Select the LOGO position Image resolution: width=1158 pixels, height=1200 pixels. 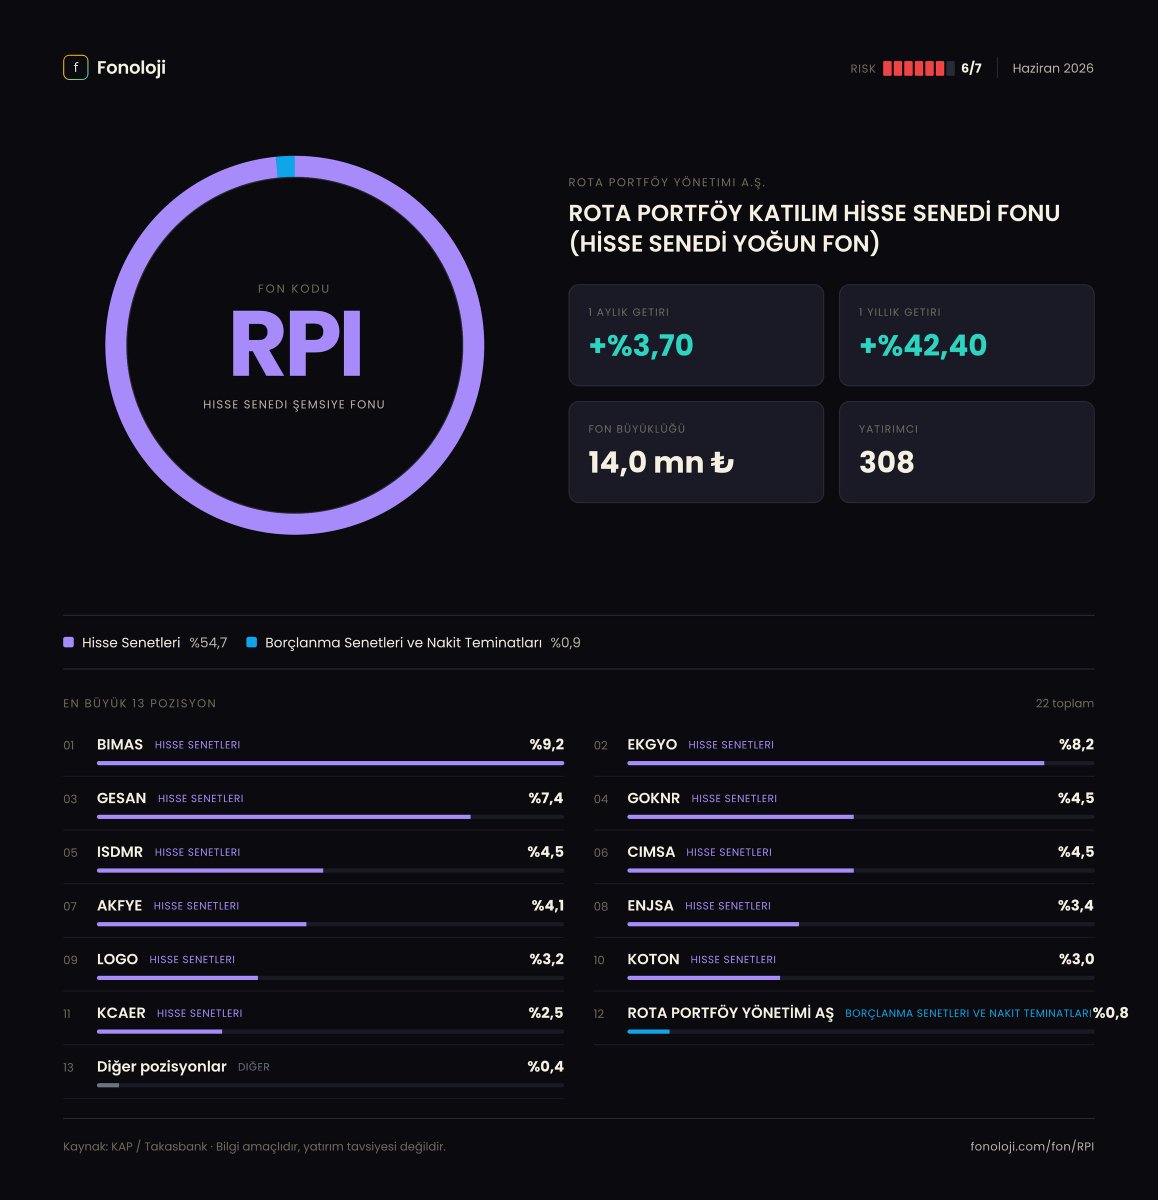point(313,966)
